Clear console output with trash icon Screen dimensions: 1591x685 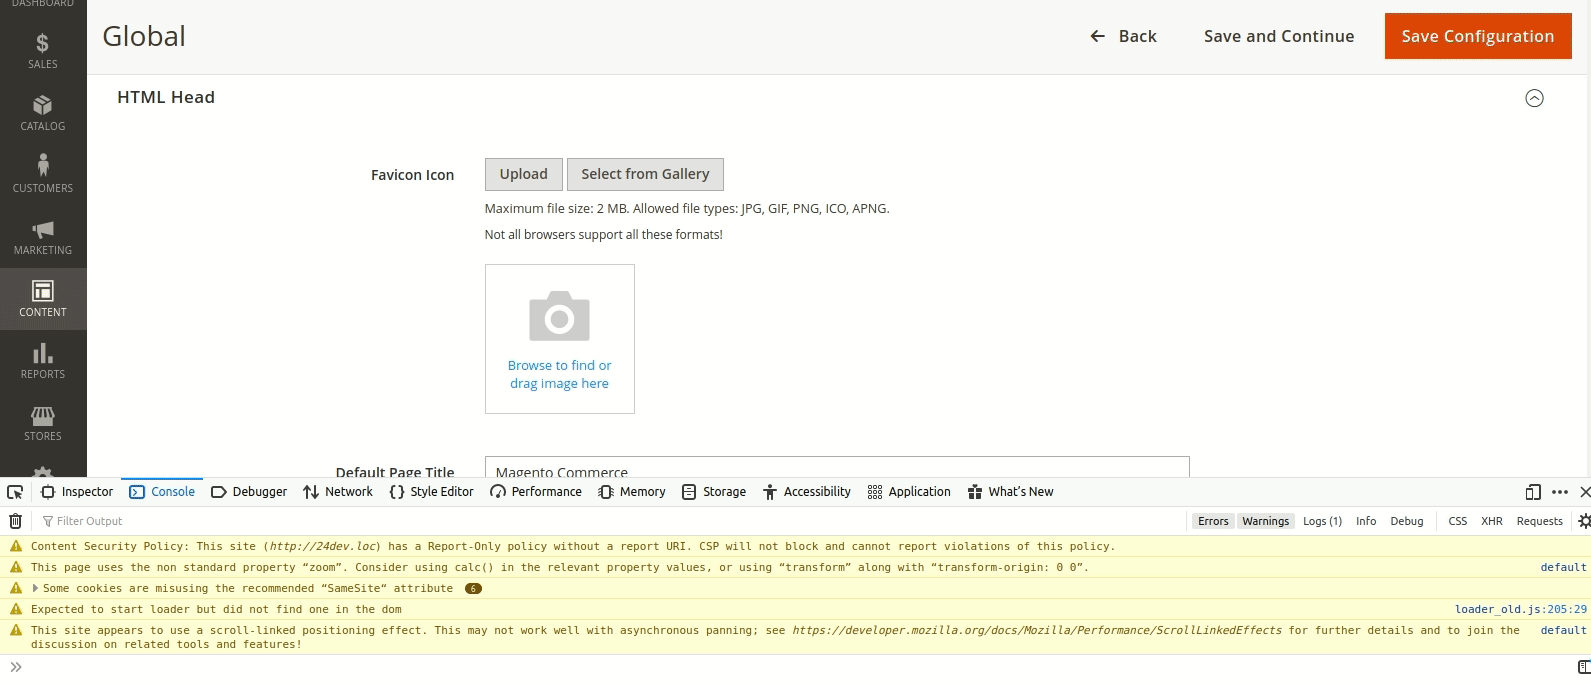pos(16,521)
